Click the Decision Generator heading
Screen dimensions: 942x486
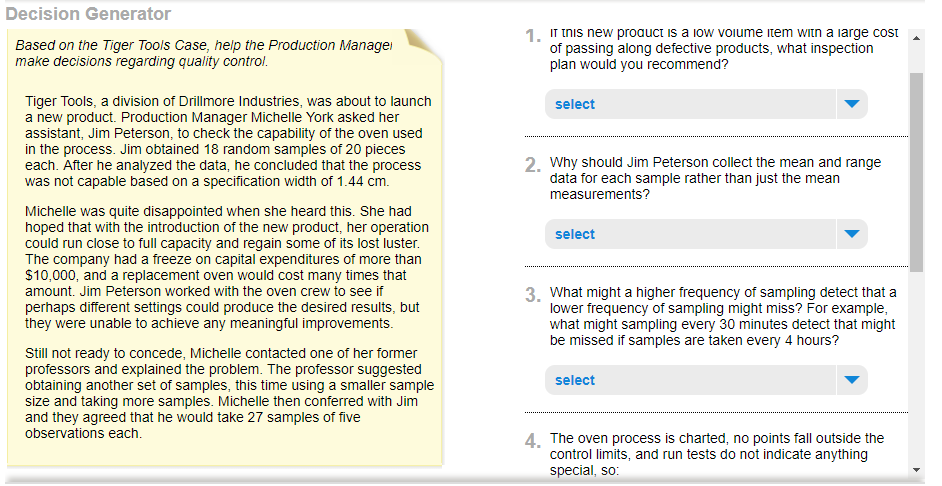pos(88,14)
